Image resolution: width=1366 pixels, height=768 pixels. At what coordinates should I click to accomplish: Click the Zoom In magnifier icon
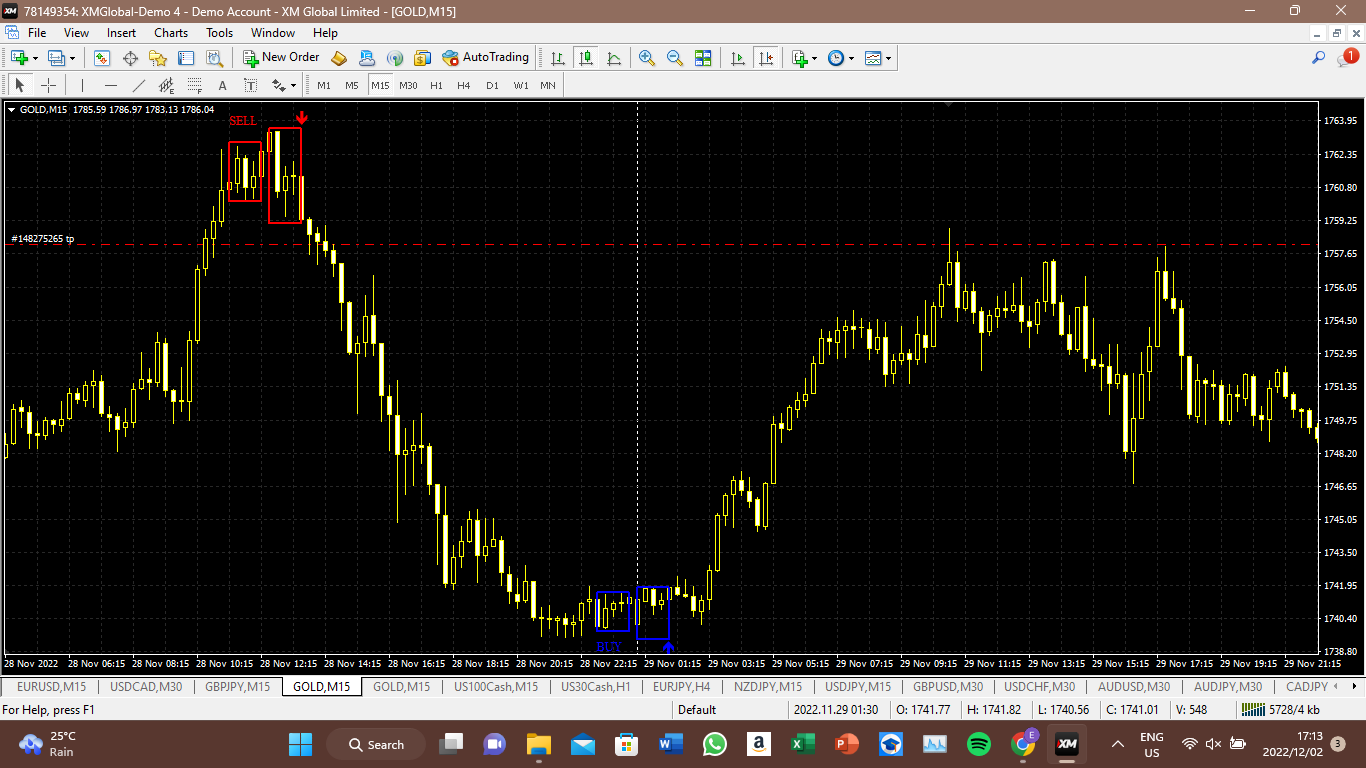click(647, 58)
